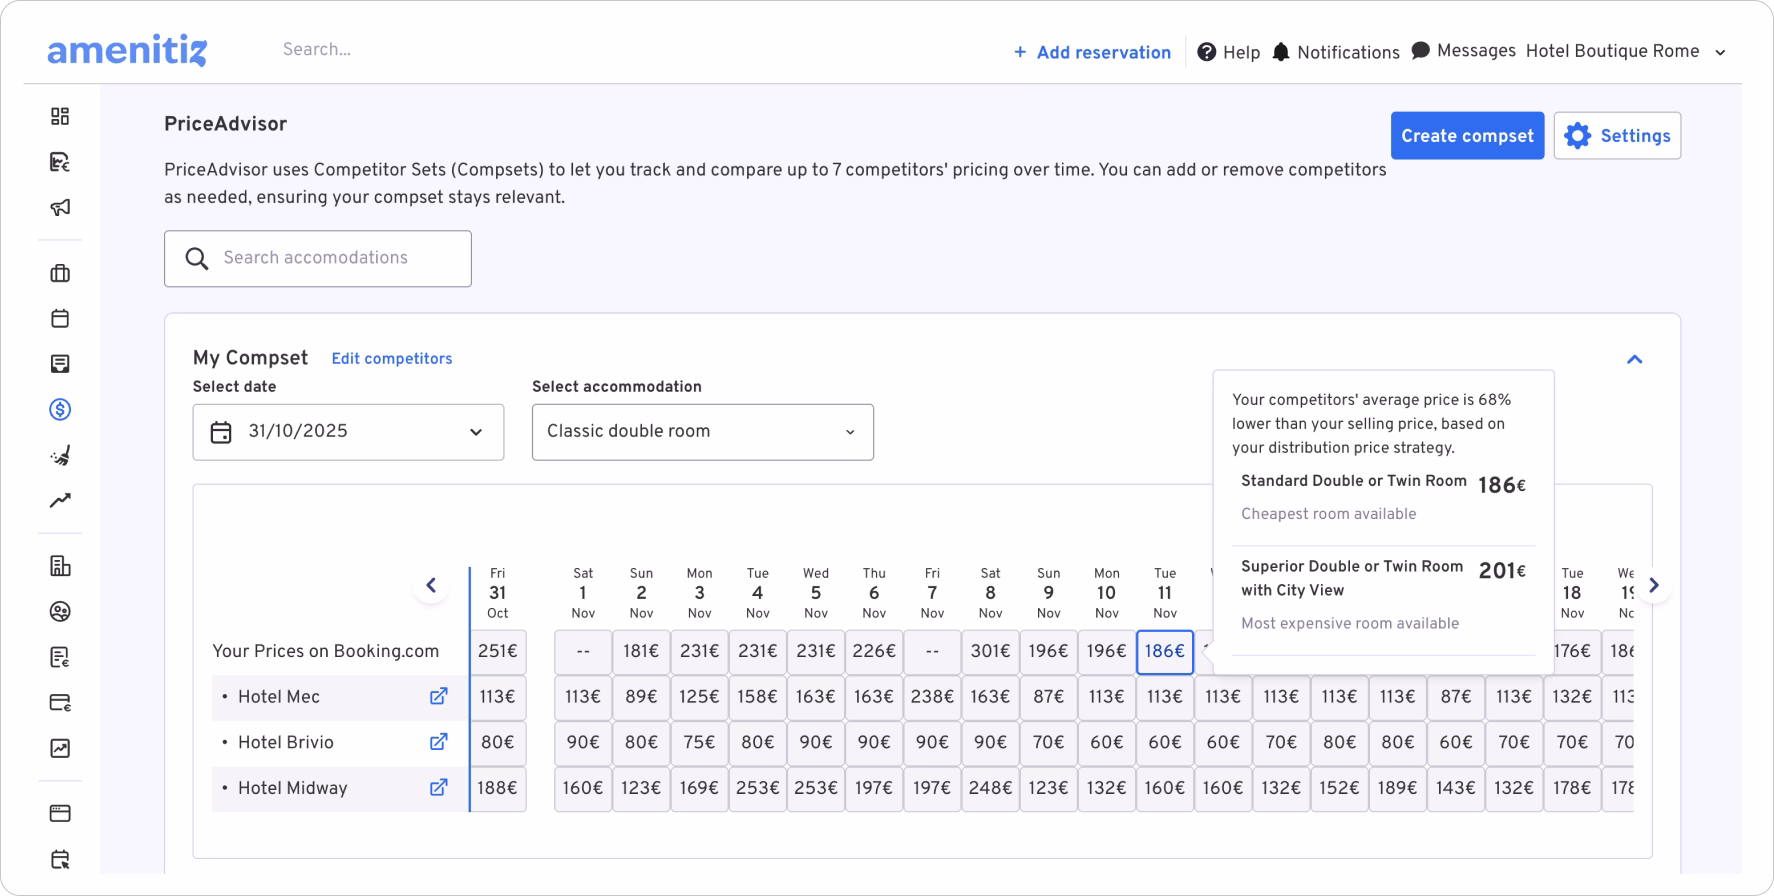Click Hotel Midway 248€ on Sat 8 Nov
The image size is (1774, 896).
click(x=990, y=788)
